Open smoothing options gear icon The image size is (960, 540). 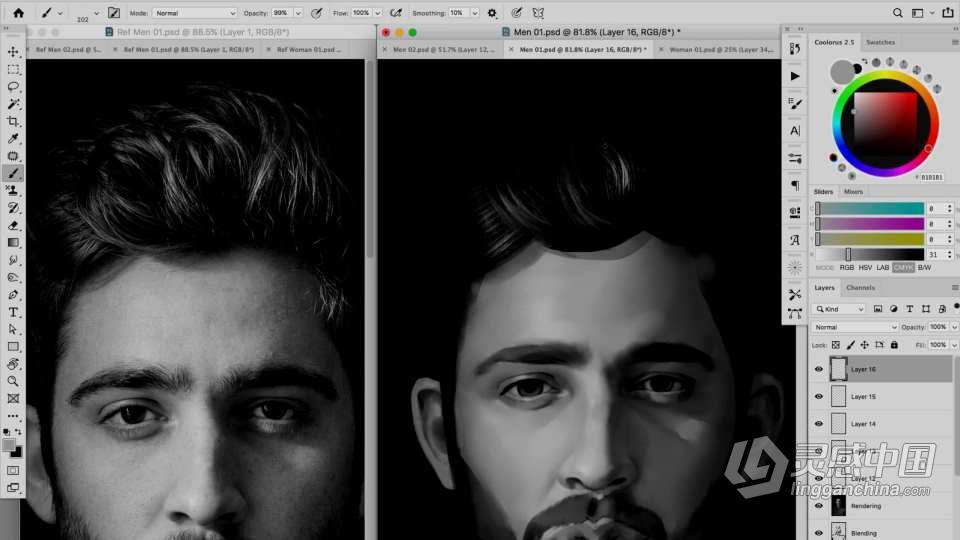click(492, 13)
